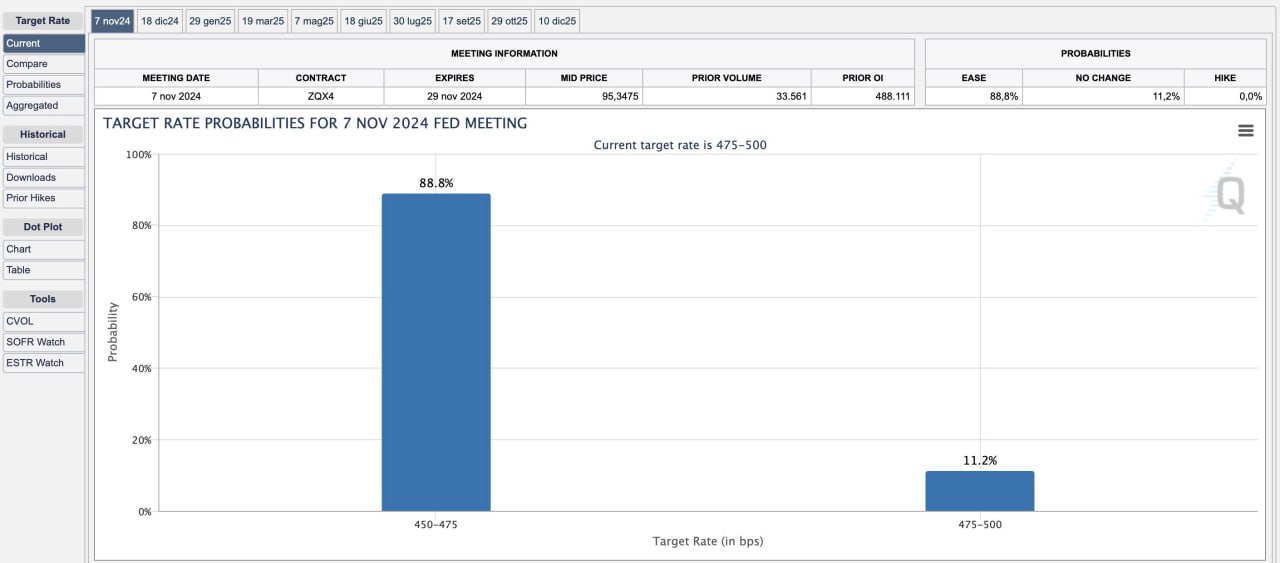Open the Historical data page

(x=43, y=157)
